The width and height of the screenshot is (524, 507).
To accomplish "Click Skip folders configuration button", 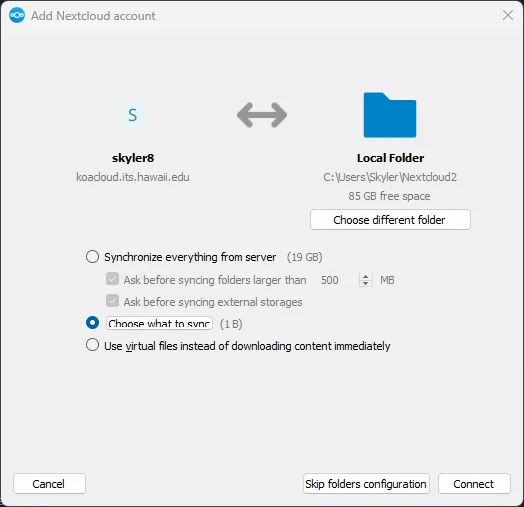I will [x=366, y=484].
